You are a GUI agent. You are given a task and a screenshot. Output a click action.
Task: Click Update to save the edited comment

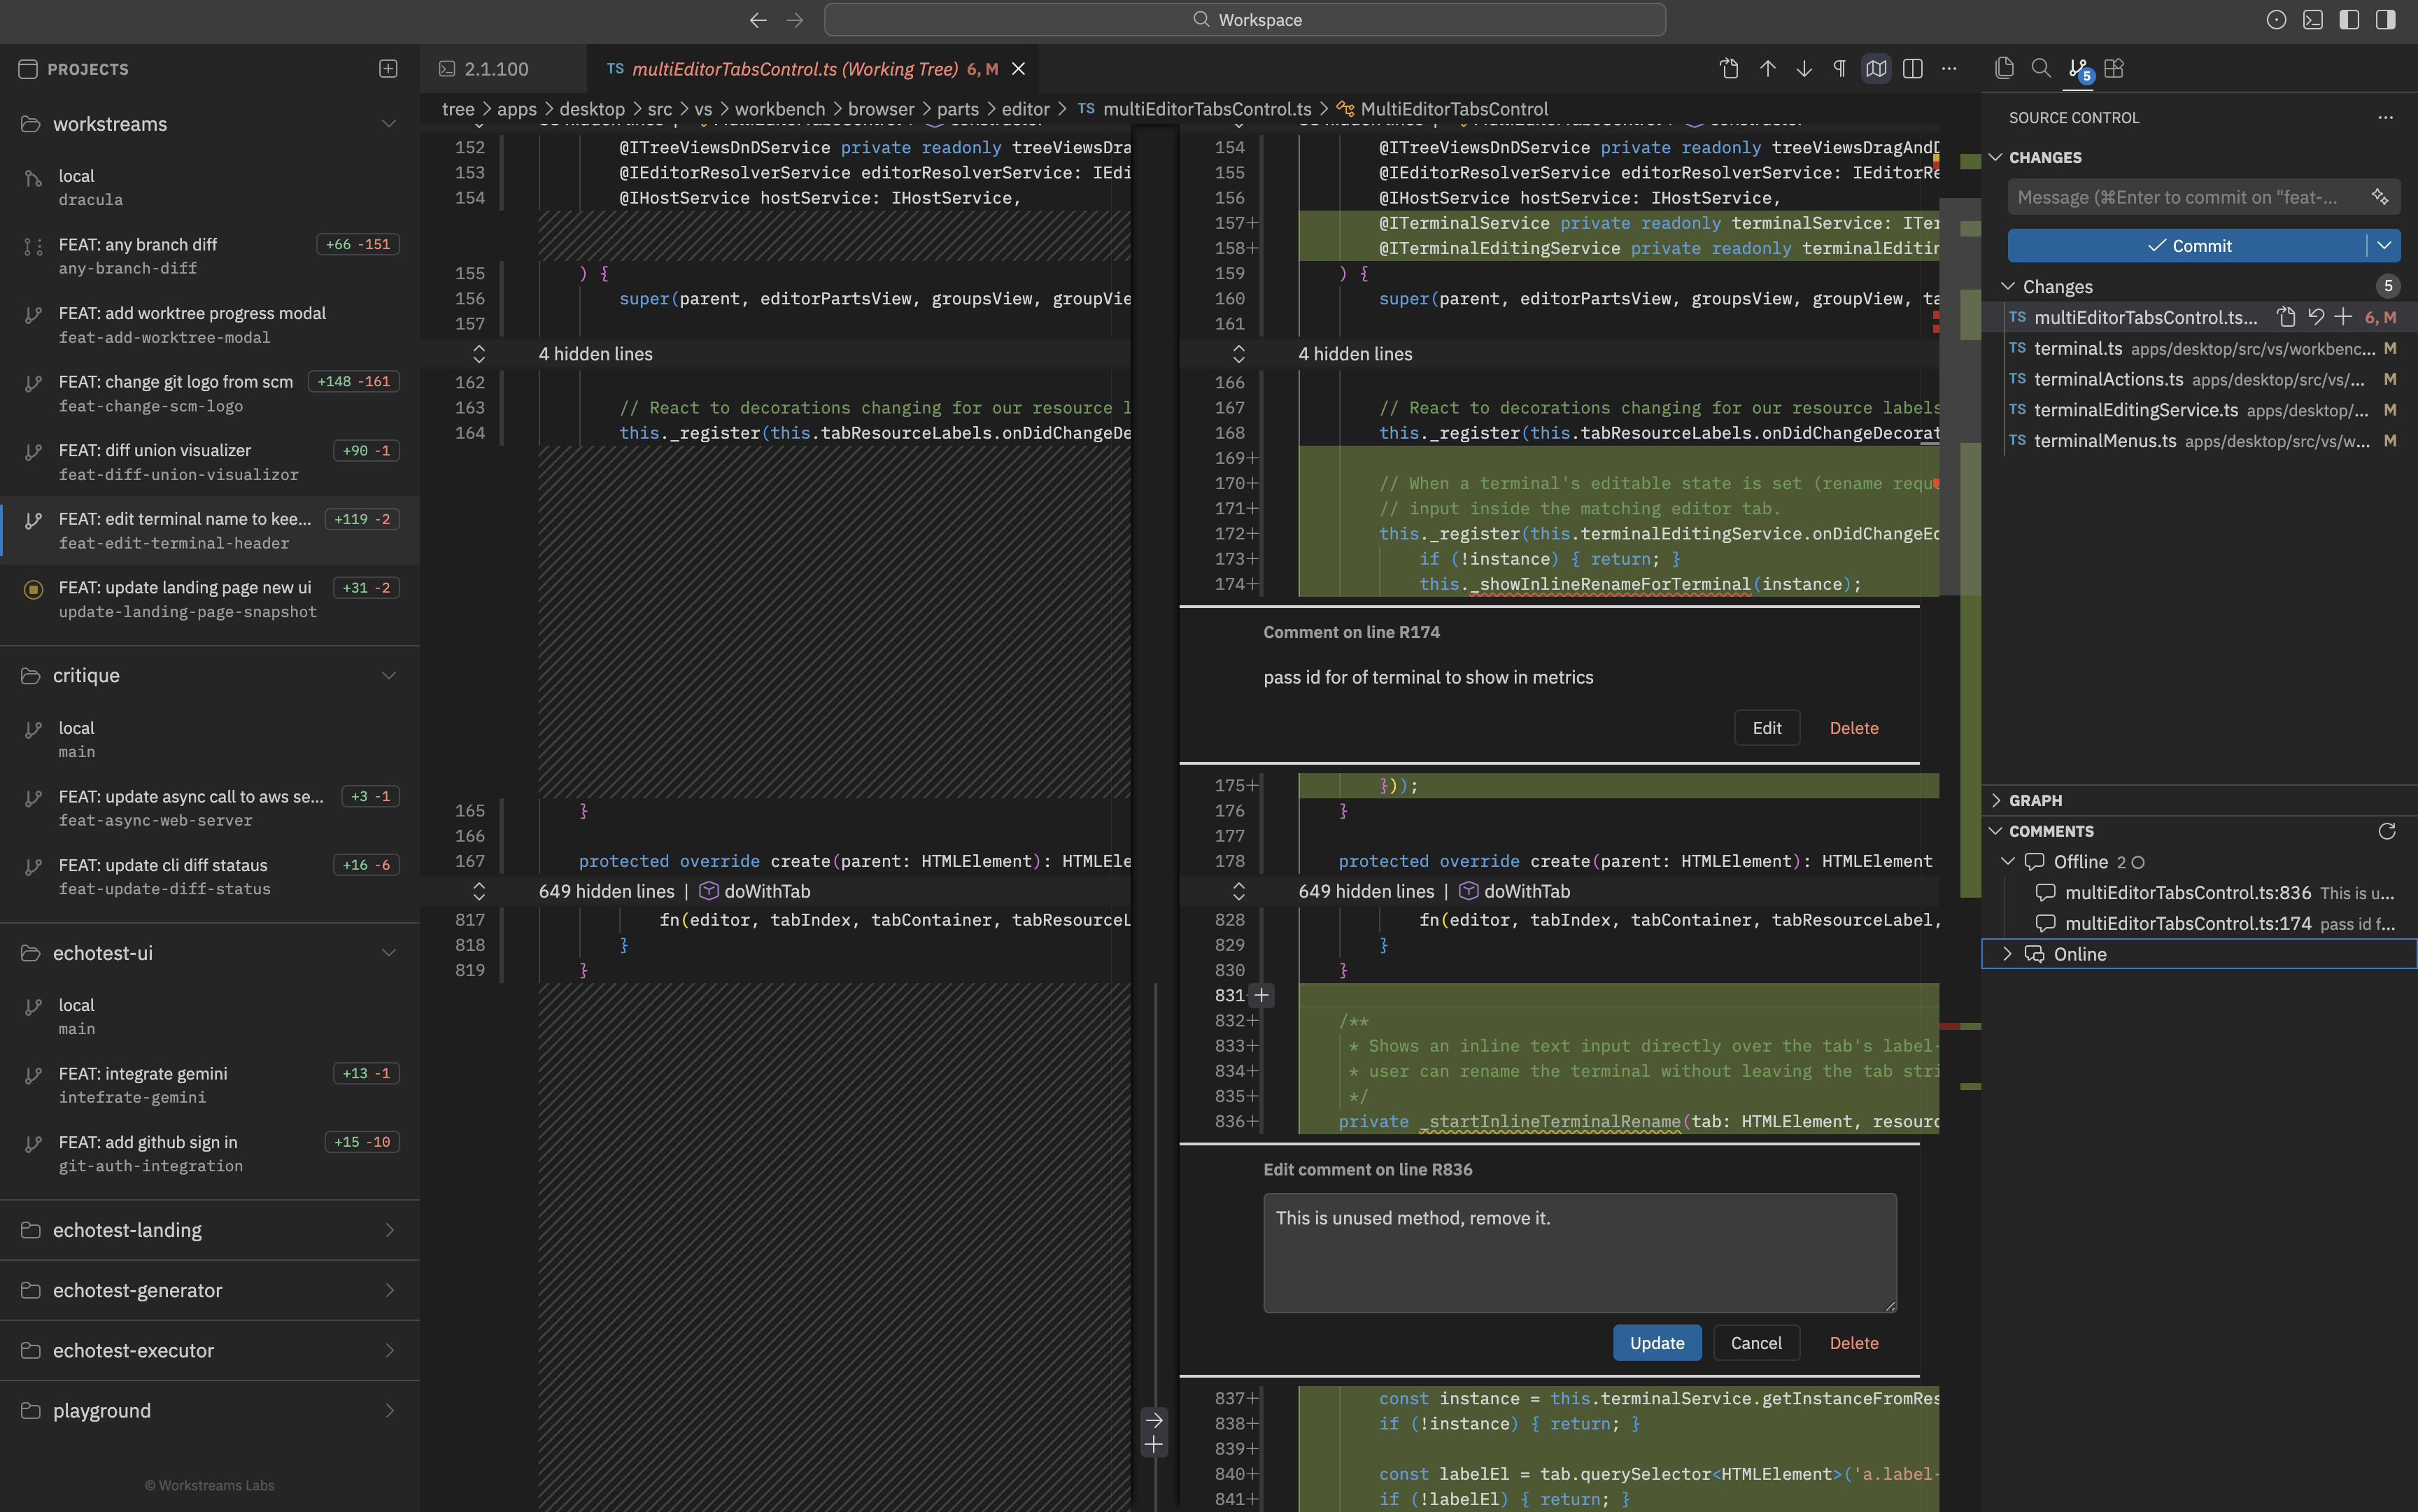click(x=1656, y=1342)
